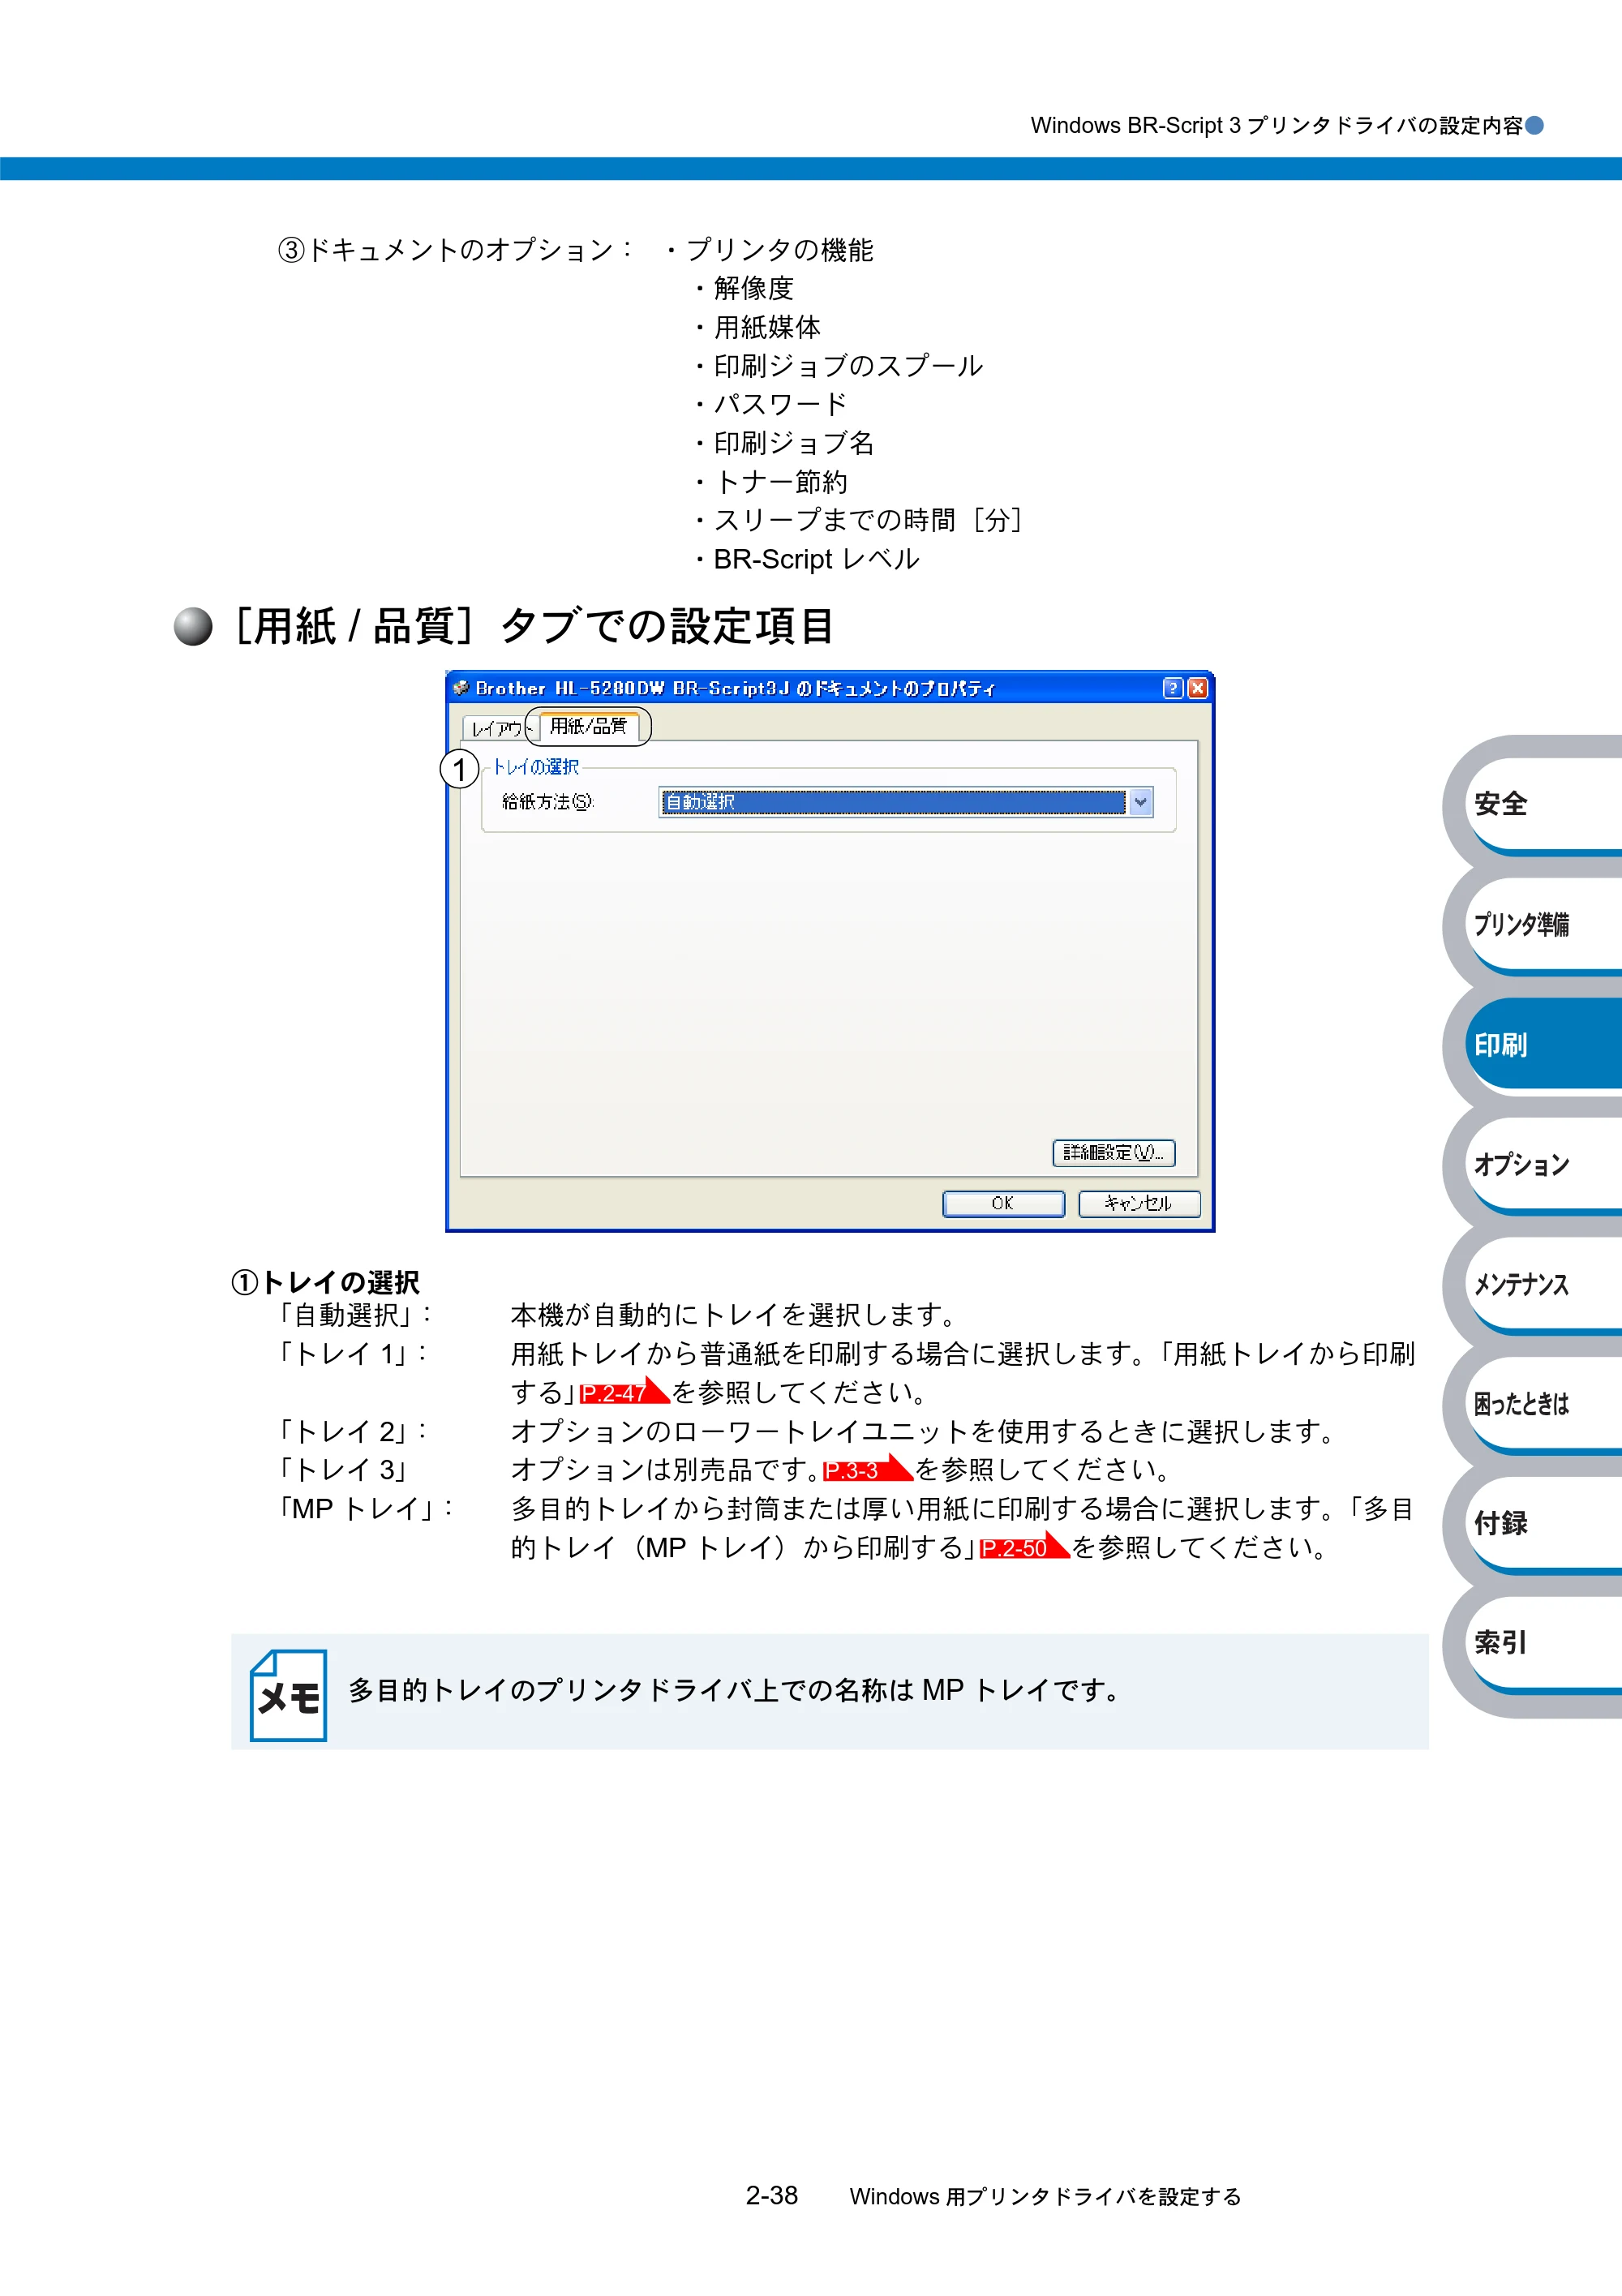Click the パスワード list item

(780, 404)
